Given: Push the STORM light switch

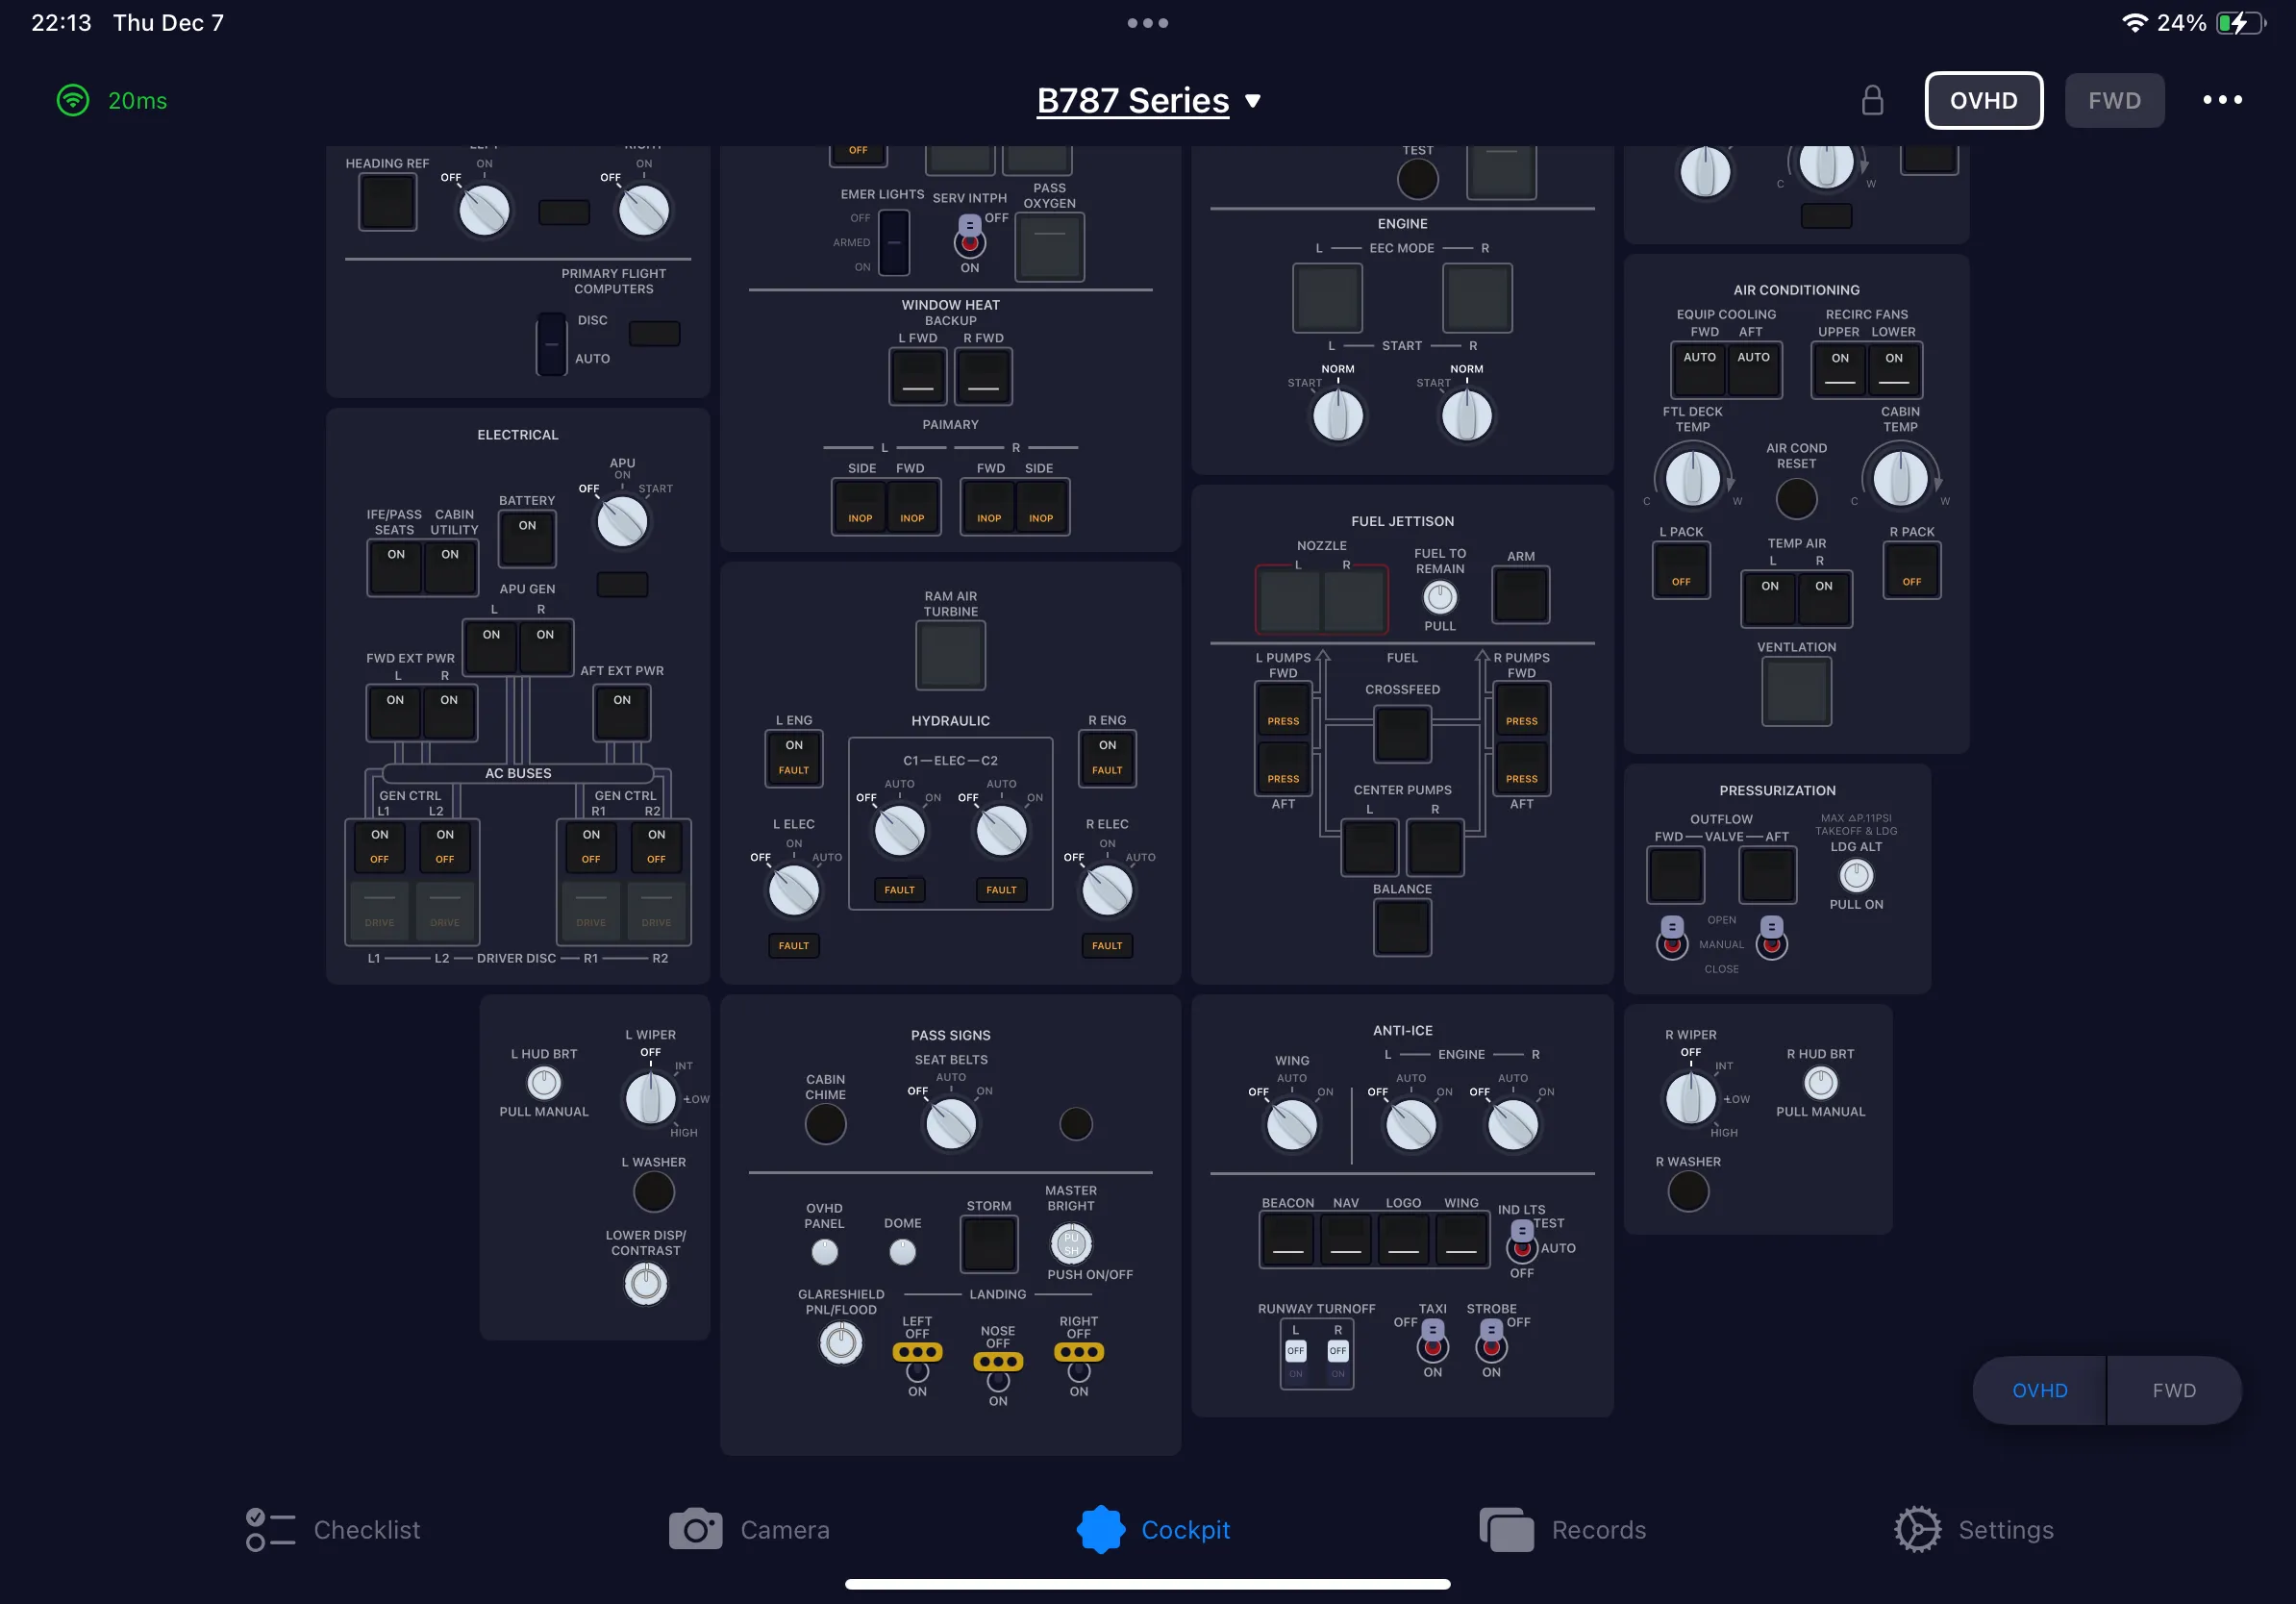Looking at the screenshot, I should click(988, 1244).
